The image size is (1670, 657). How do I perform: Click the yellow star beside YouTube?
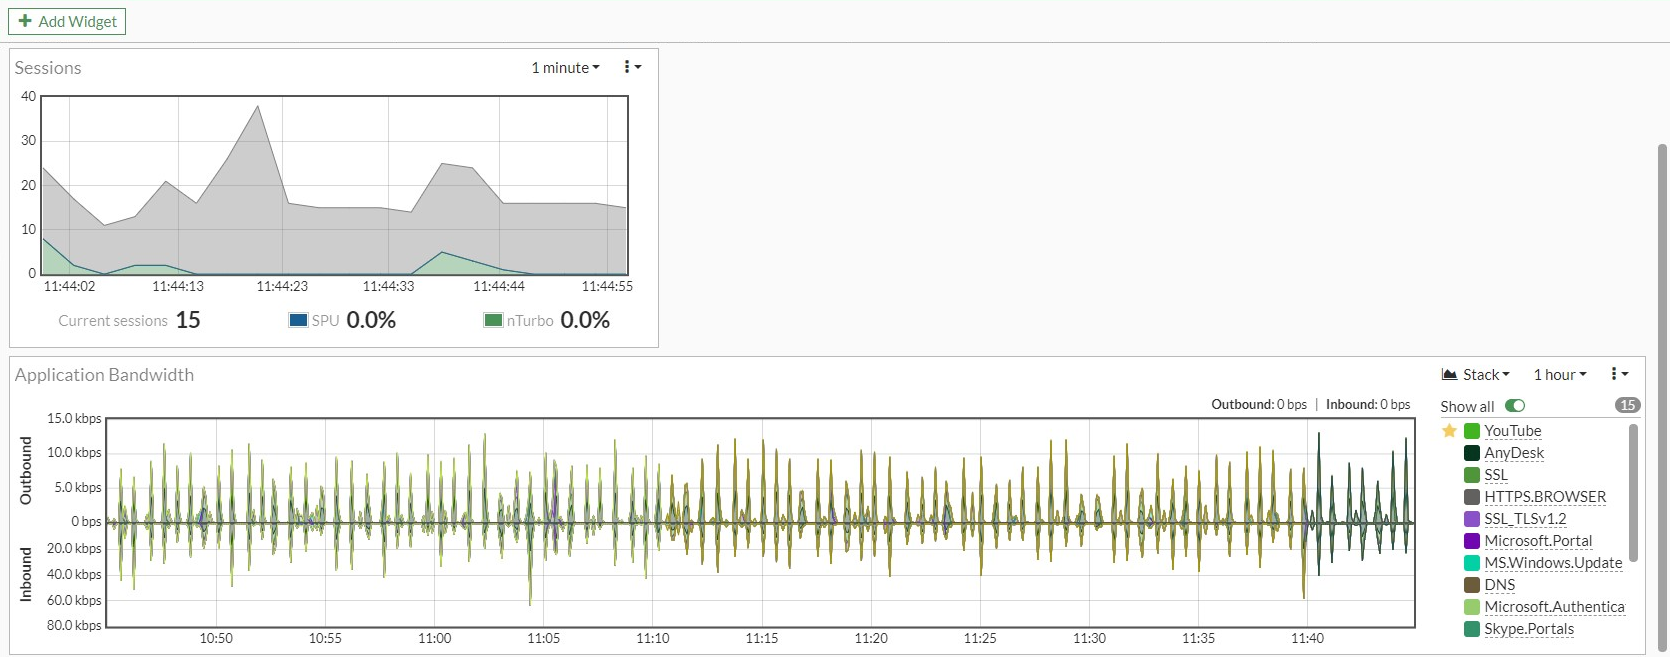pyautogui.click(x=1449, y=431)
